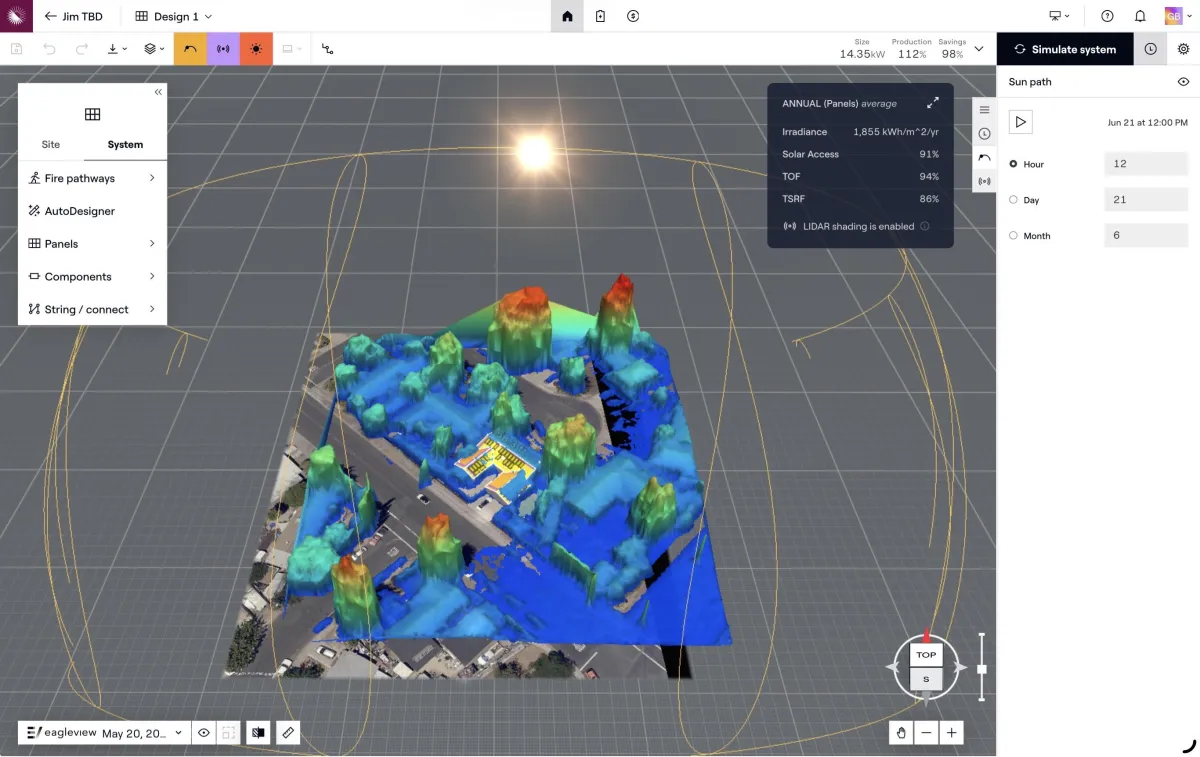Viewport: 1200px width, 757px height.
Task: Expand the Size Production Savings summary
Action: tap(979, 49)
